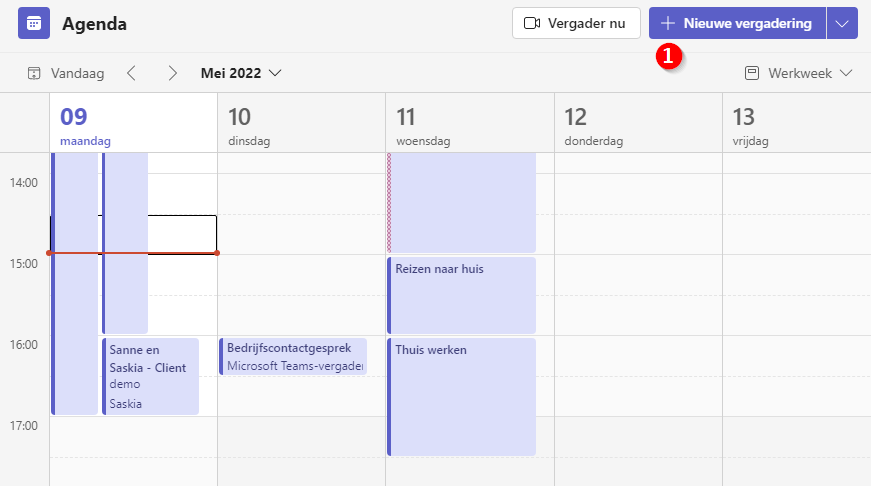Expand the Nieuwe vergadering dropdown arrow

tap(842, 23)
